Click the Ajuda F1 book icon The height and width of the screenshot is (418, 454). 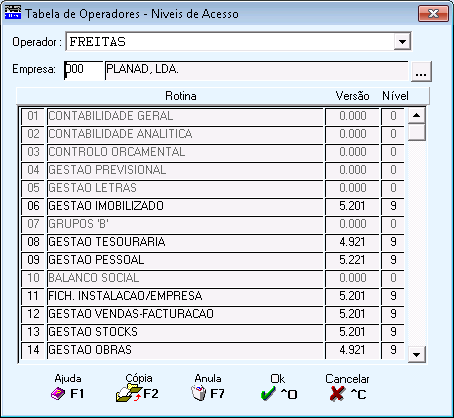click(58, 394)
